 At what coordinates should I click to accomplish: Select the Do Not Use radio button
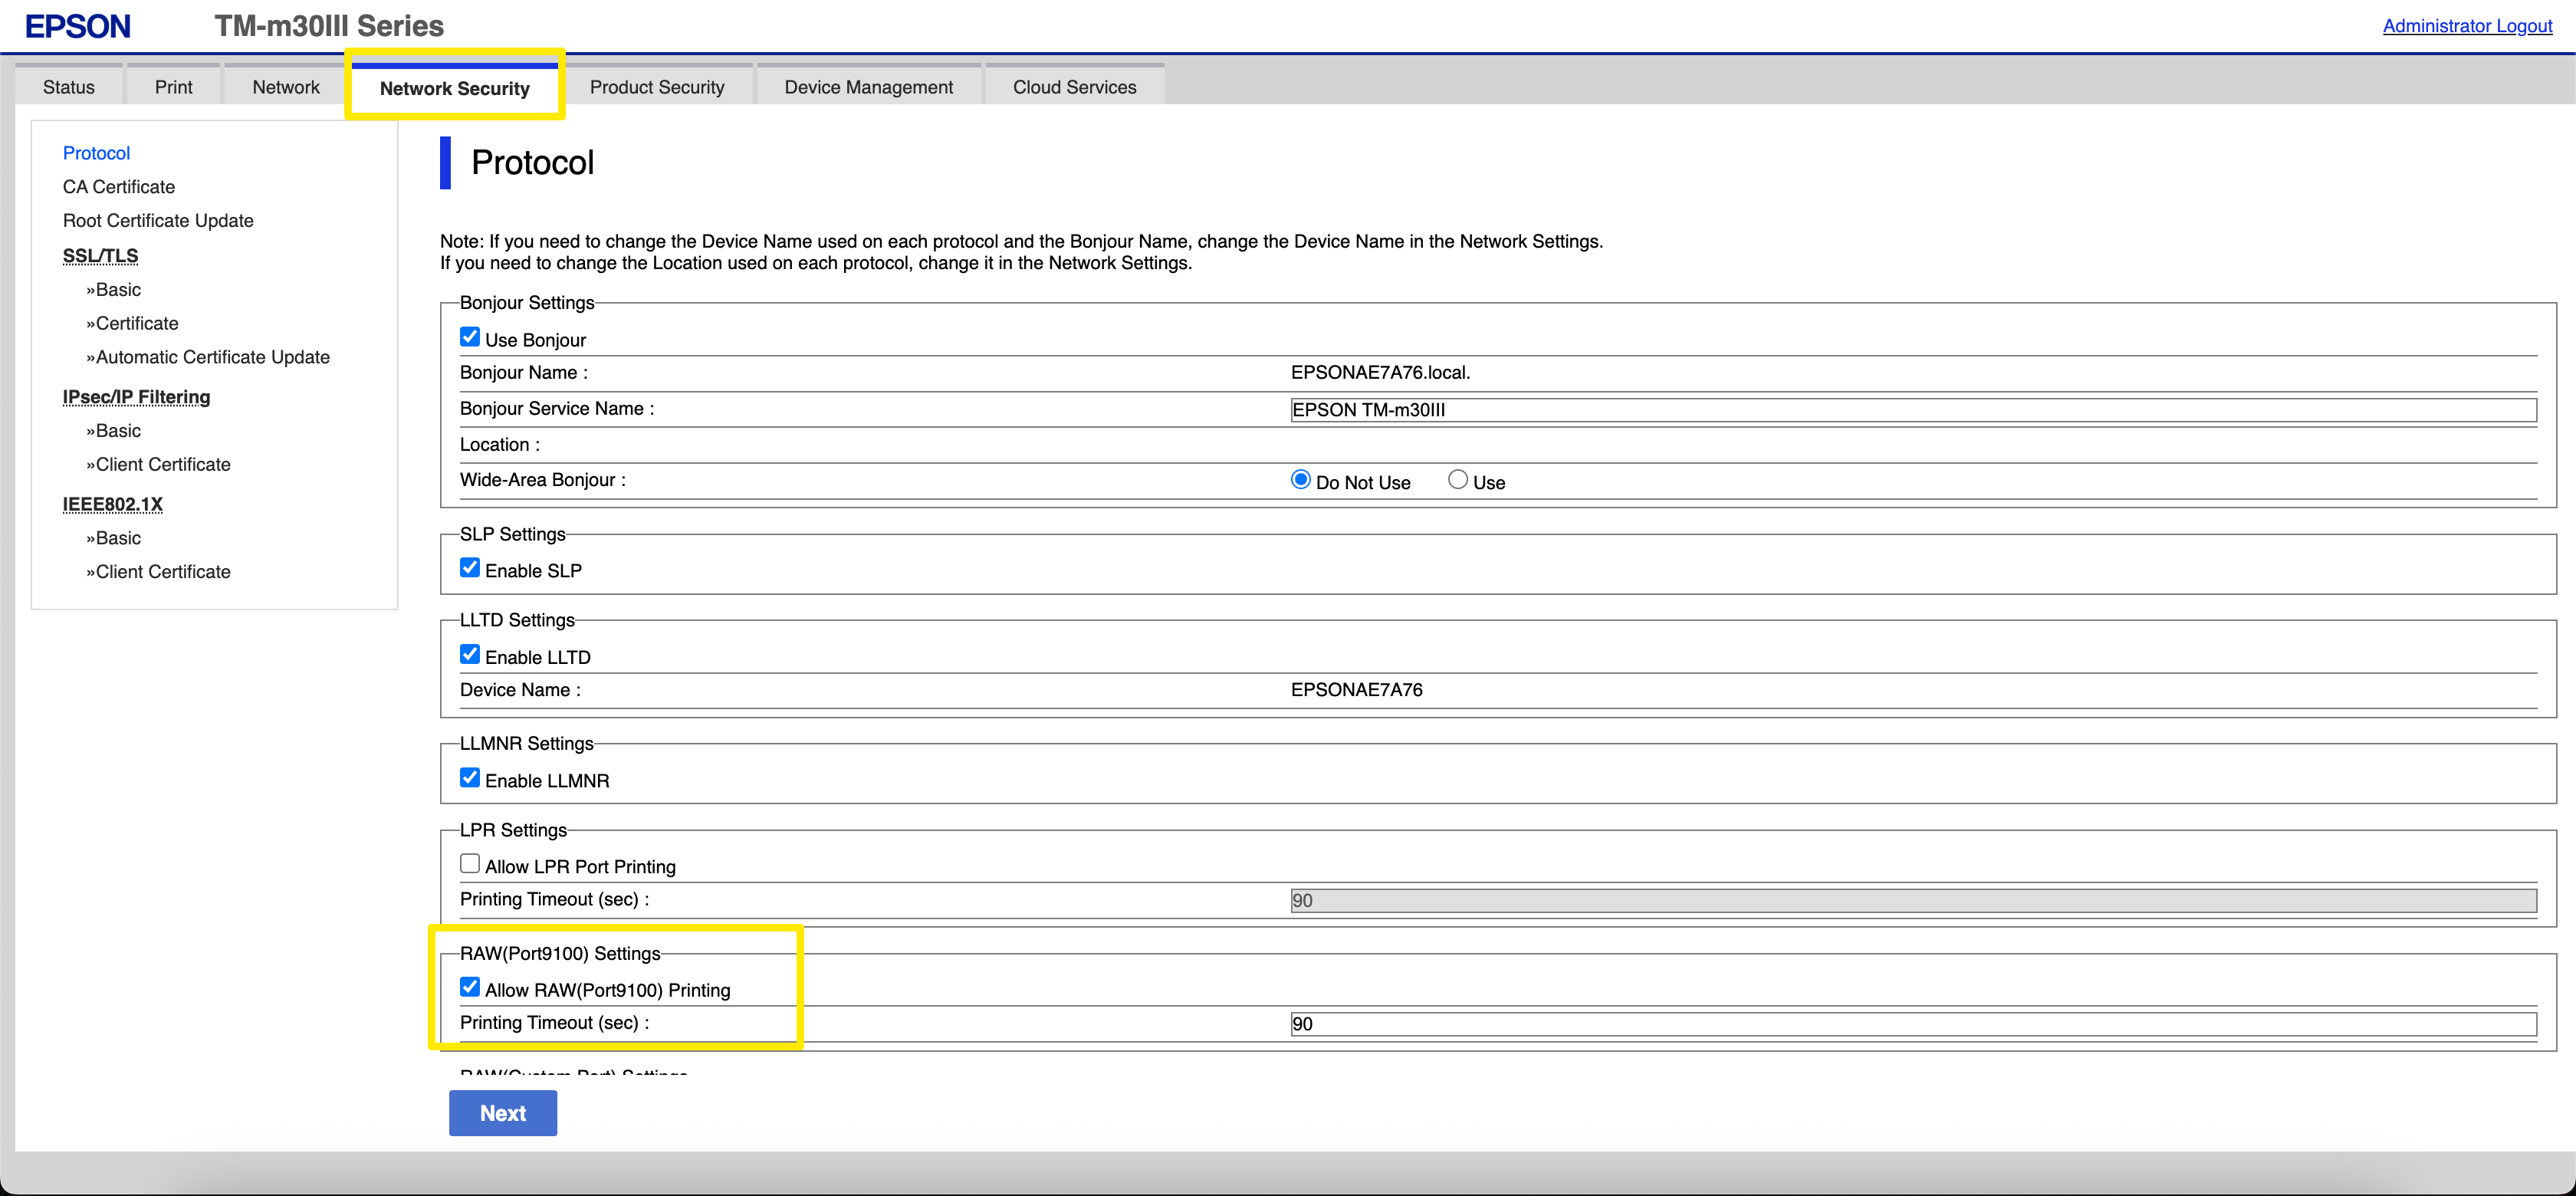[1300, 480]
